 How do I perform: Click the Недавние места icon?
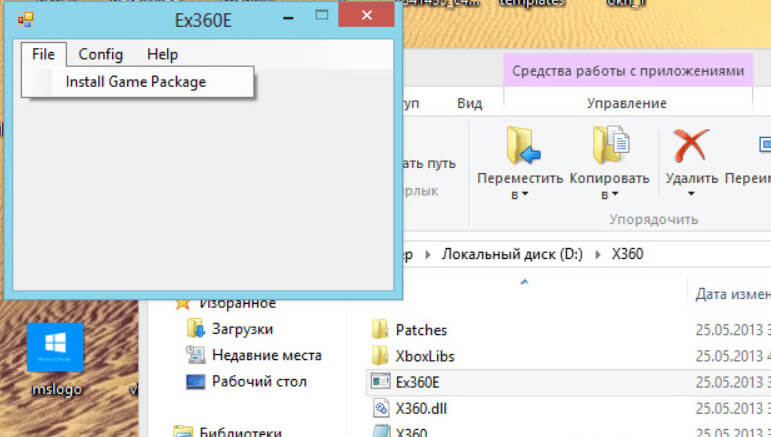196,354
